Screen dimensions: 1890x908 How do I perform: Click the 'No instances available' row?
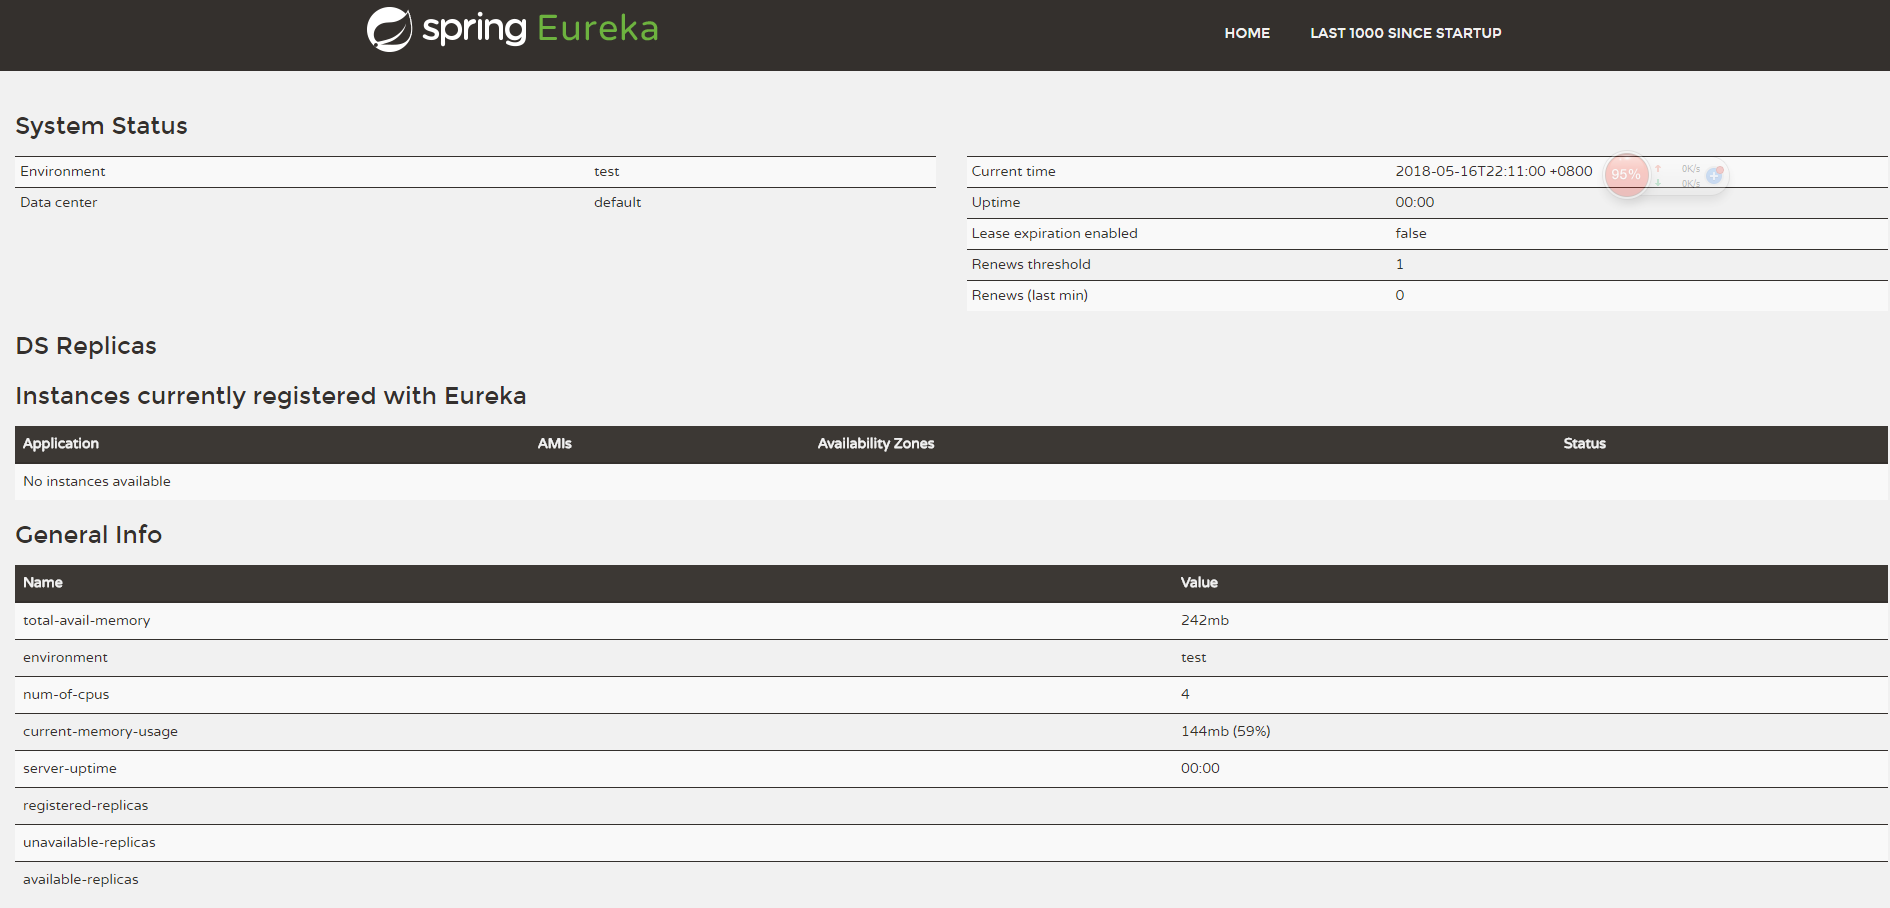pos(951,482)
